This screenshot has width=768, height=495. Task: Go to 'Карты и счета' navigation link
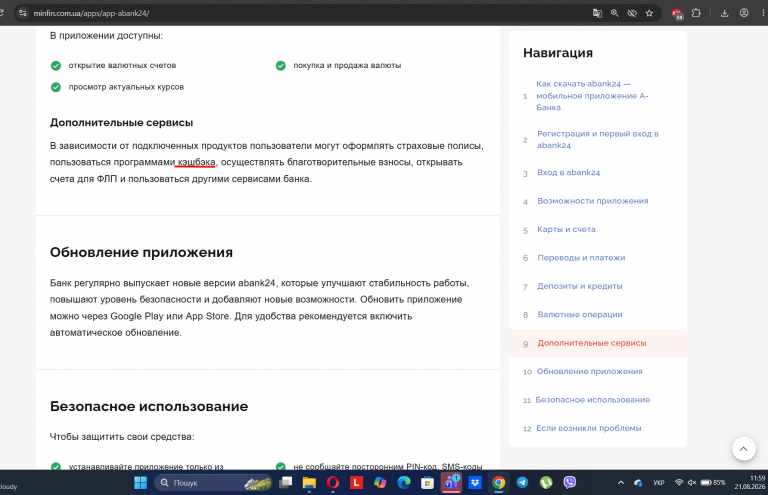[x=566, y=229]
